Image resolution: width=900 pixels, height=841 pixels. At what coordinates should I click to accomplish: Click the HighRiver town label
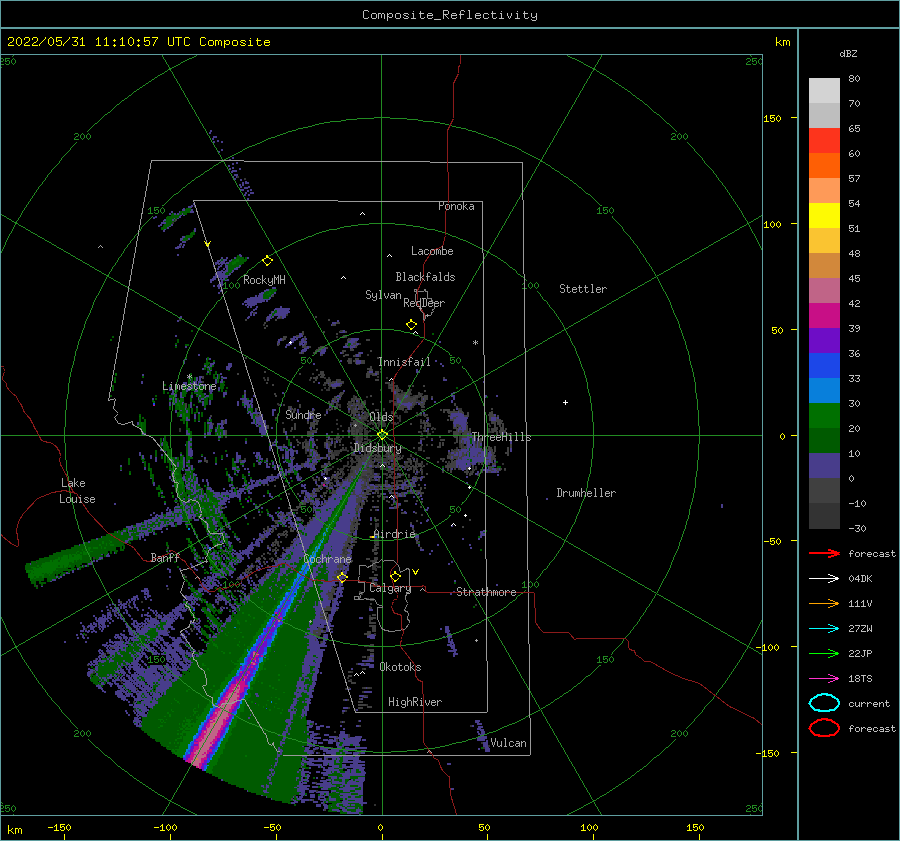tap(415, 702)
